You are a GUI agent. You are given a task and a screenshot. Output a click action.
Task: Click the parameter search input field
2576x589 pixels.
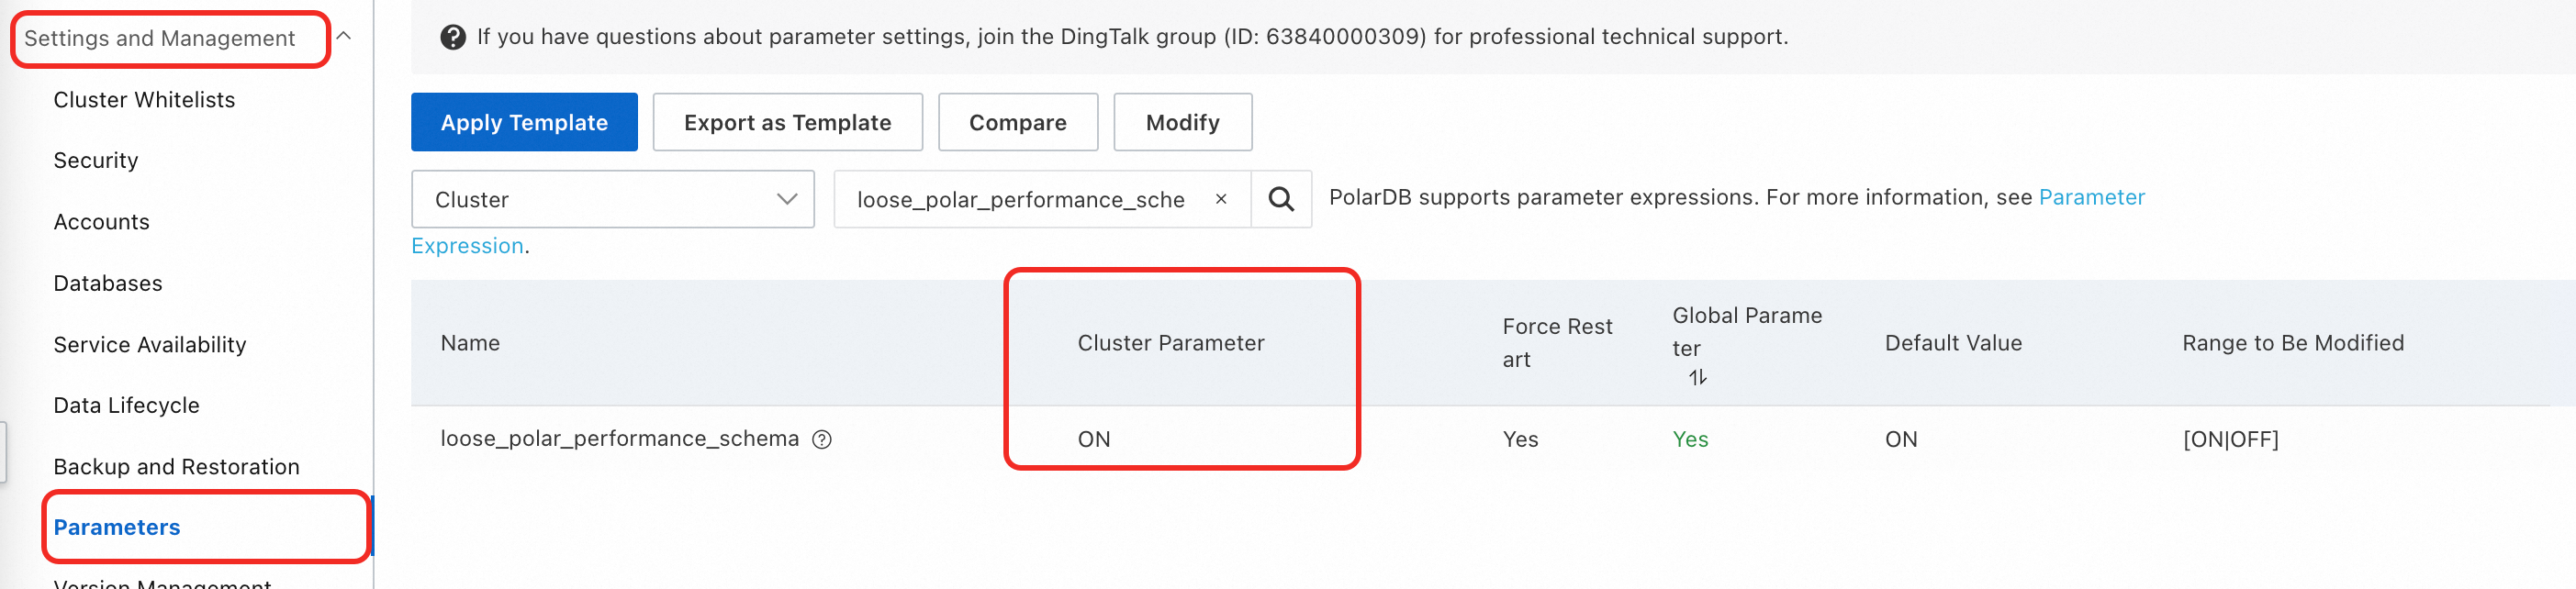pos(1020,199)
